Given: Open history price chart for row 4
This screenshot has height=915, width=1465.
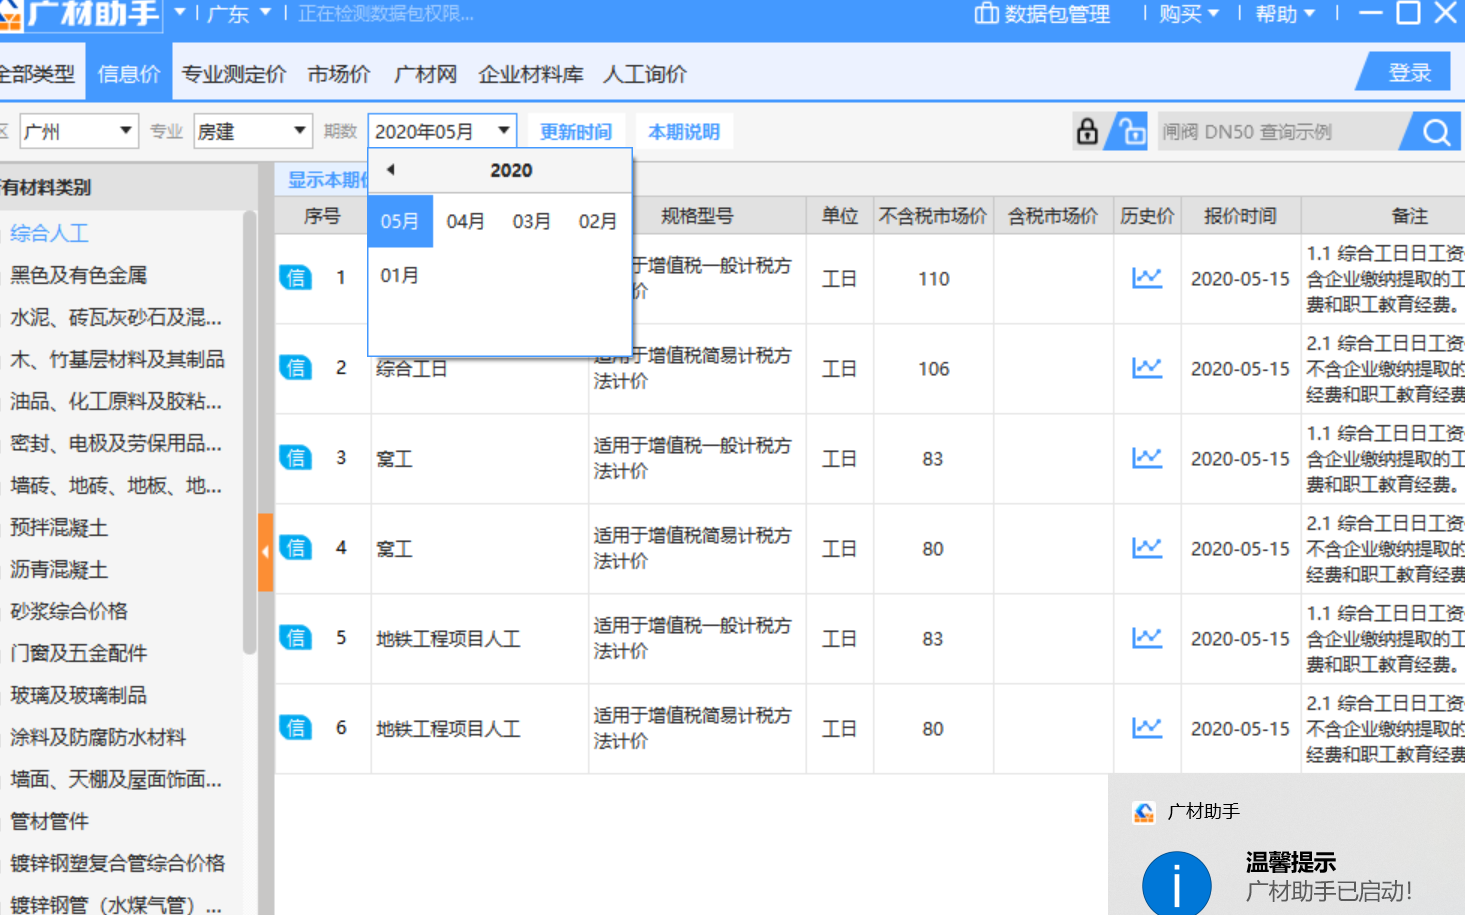Looking at the screenshot, I should (1147, 548).
